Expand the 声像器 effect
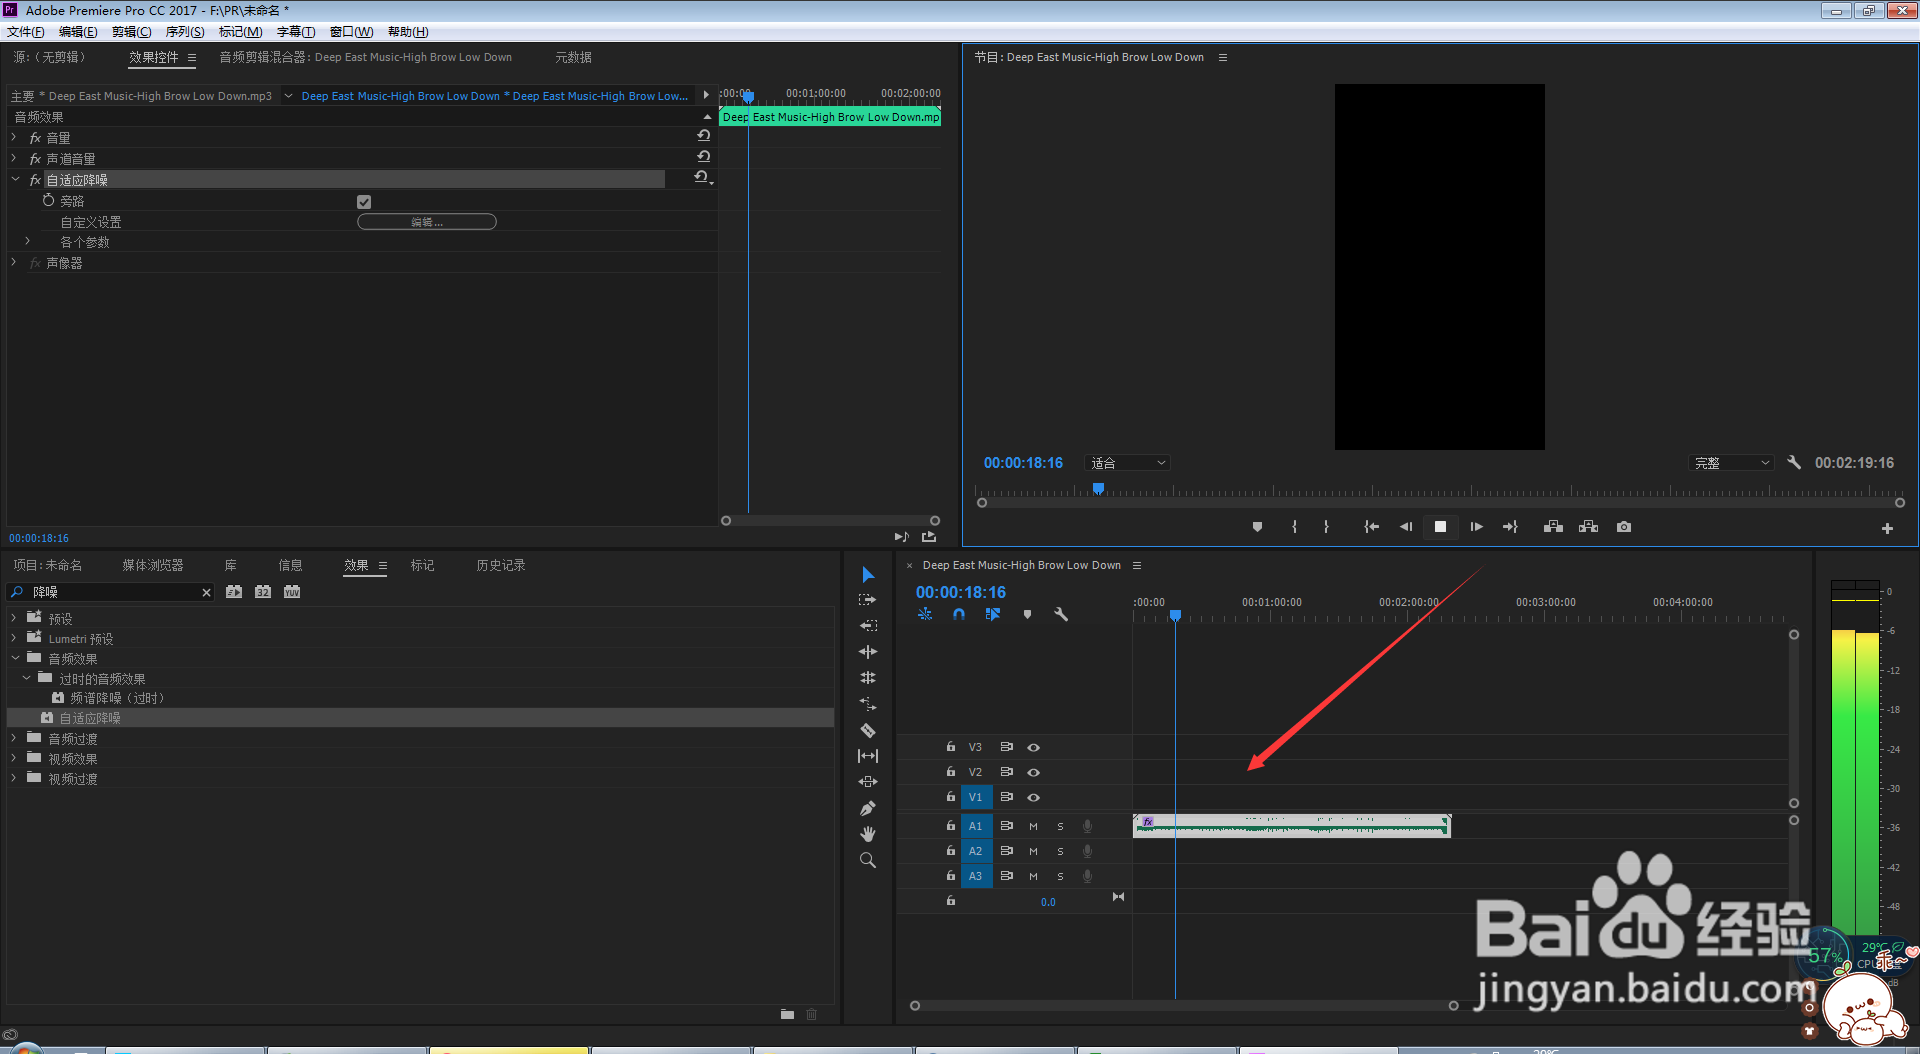 [x=14, y=262]
